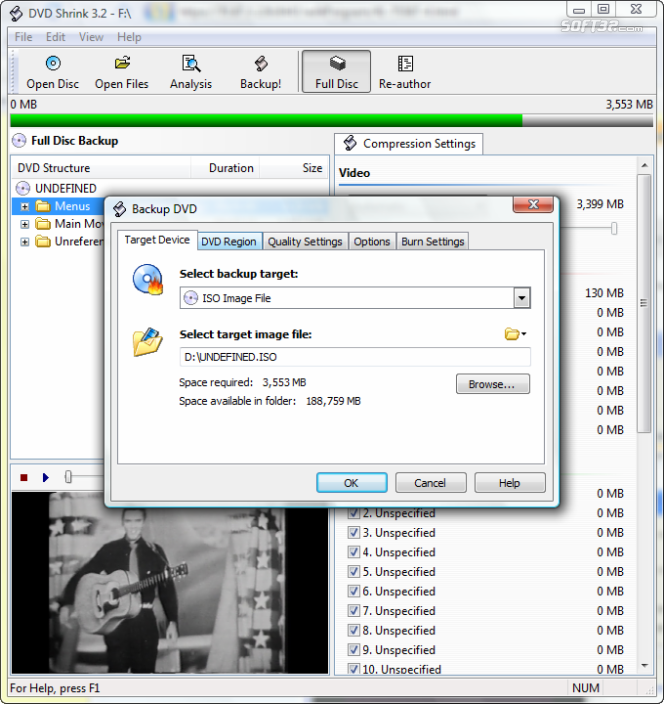Expand the Main Movie tree node
This screenshot has height=704, width=664.
coord(25,224)
